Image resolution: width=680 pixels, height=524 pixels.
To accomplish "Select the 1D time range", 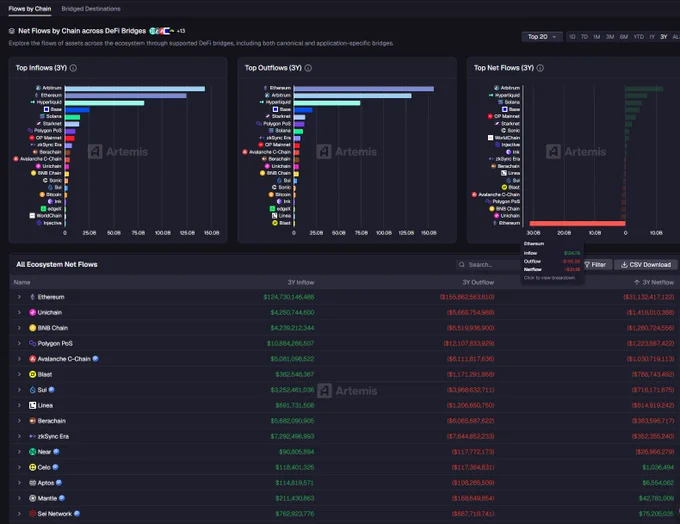I will [572, 37].
